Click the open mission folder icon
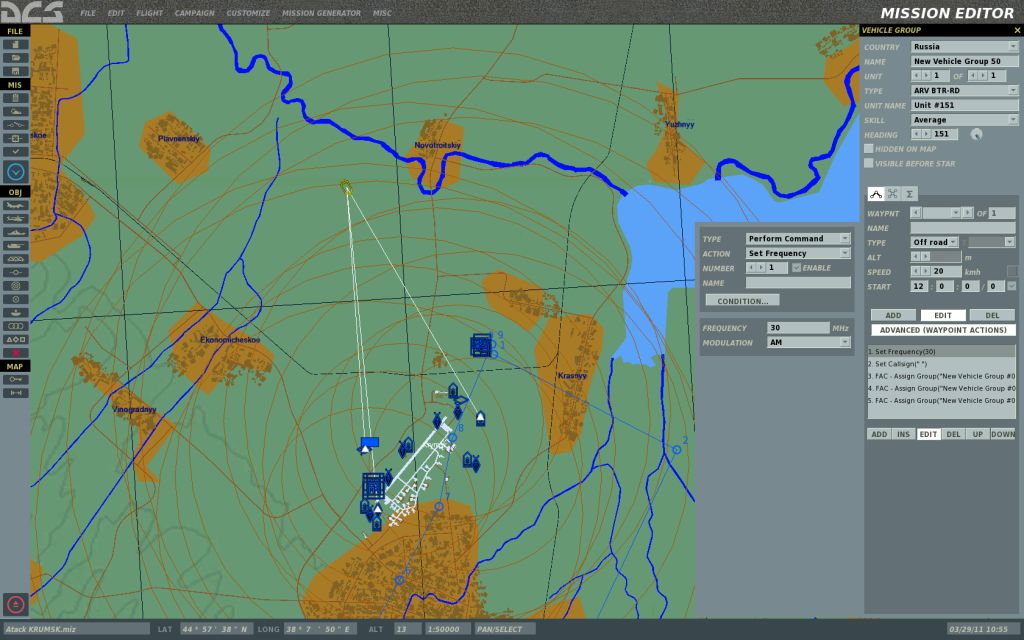The height and width of the screenshot is (640, 1024). 16,57
